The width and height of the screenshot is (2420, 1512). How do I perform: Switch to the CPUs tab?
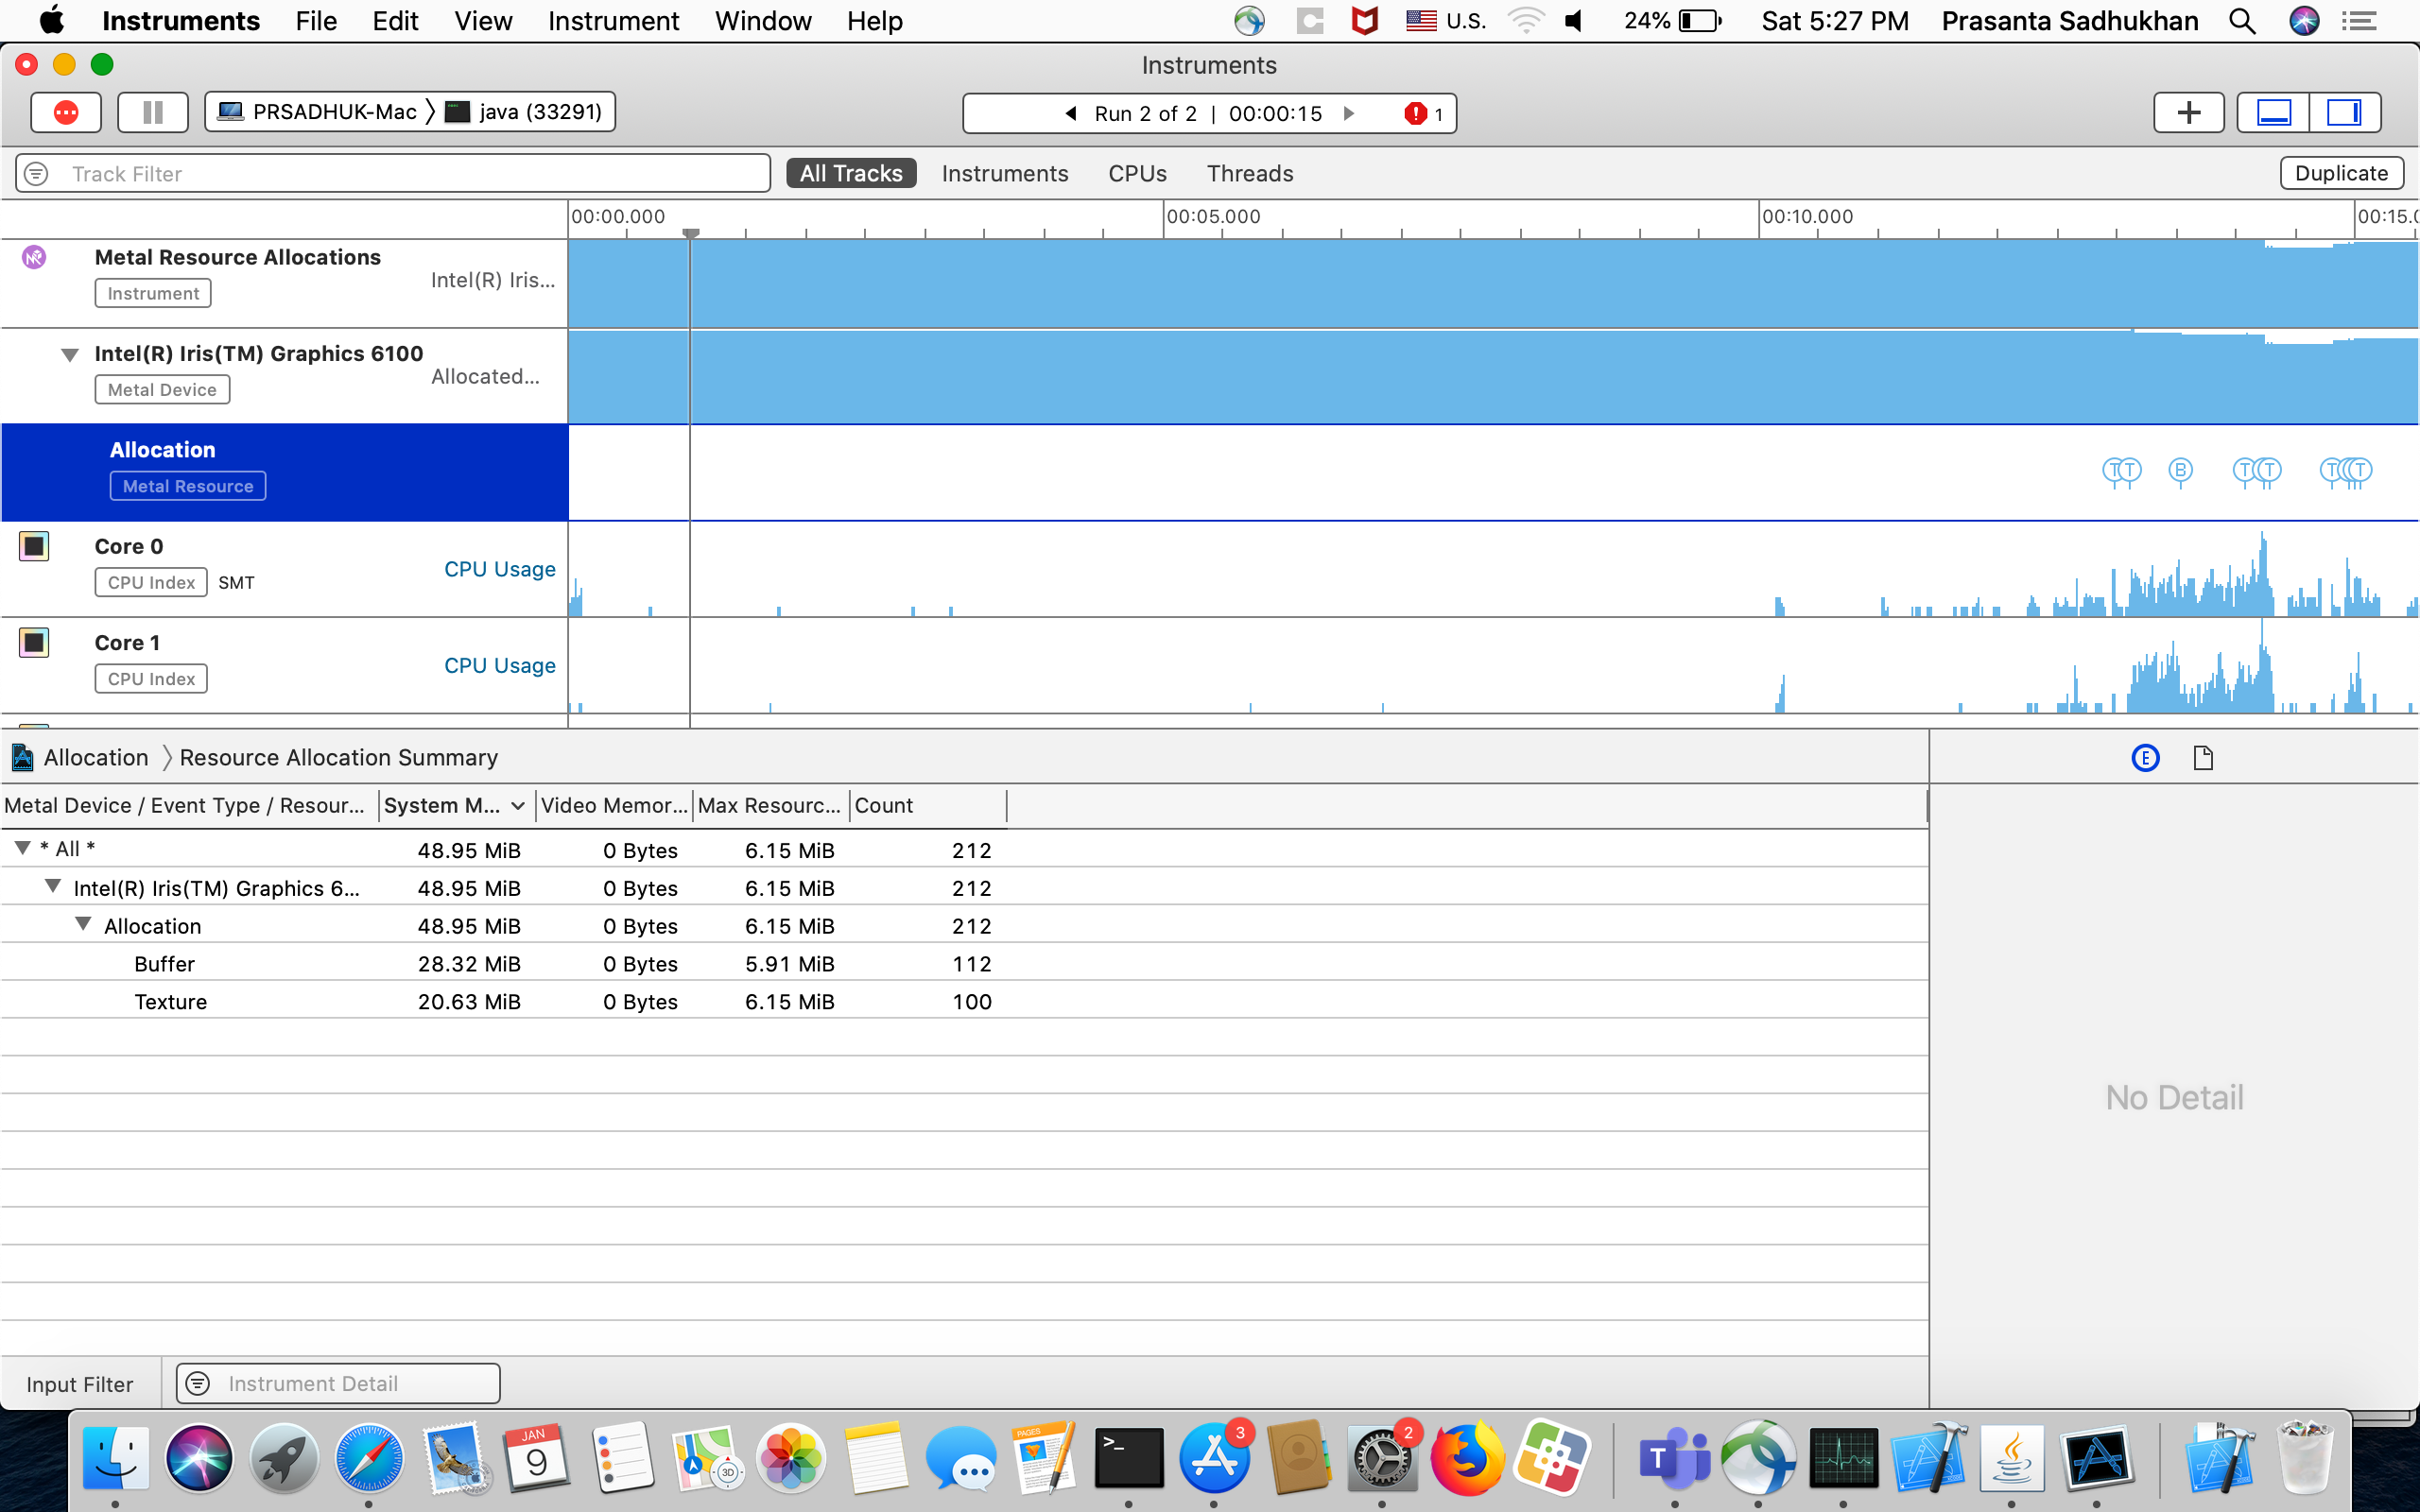pyautogui.click(x=1137, y=174)
